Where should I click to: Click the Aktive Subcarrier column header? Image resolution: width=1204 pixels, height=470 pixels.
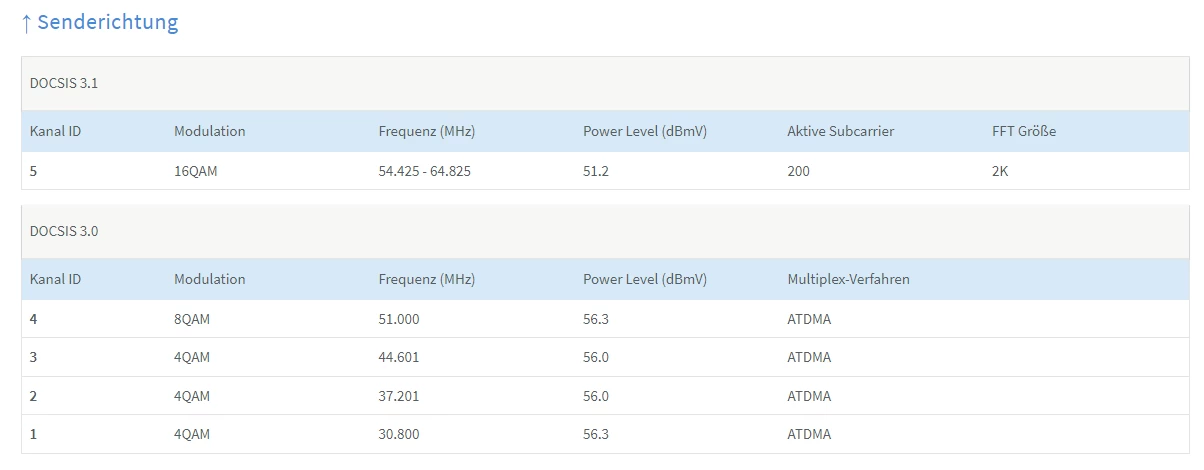click(x=840, y=132)
